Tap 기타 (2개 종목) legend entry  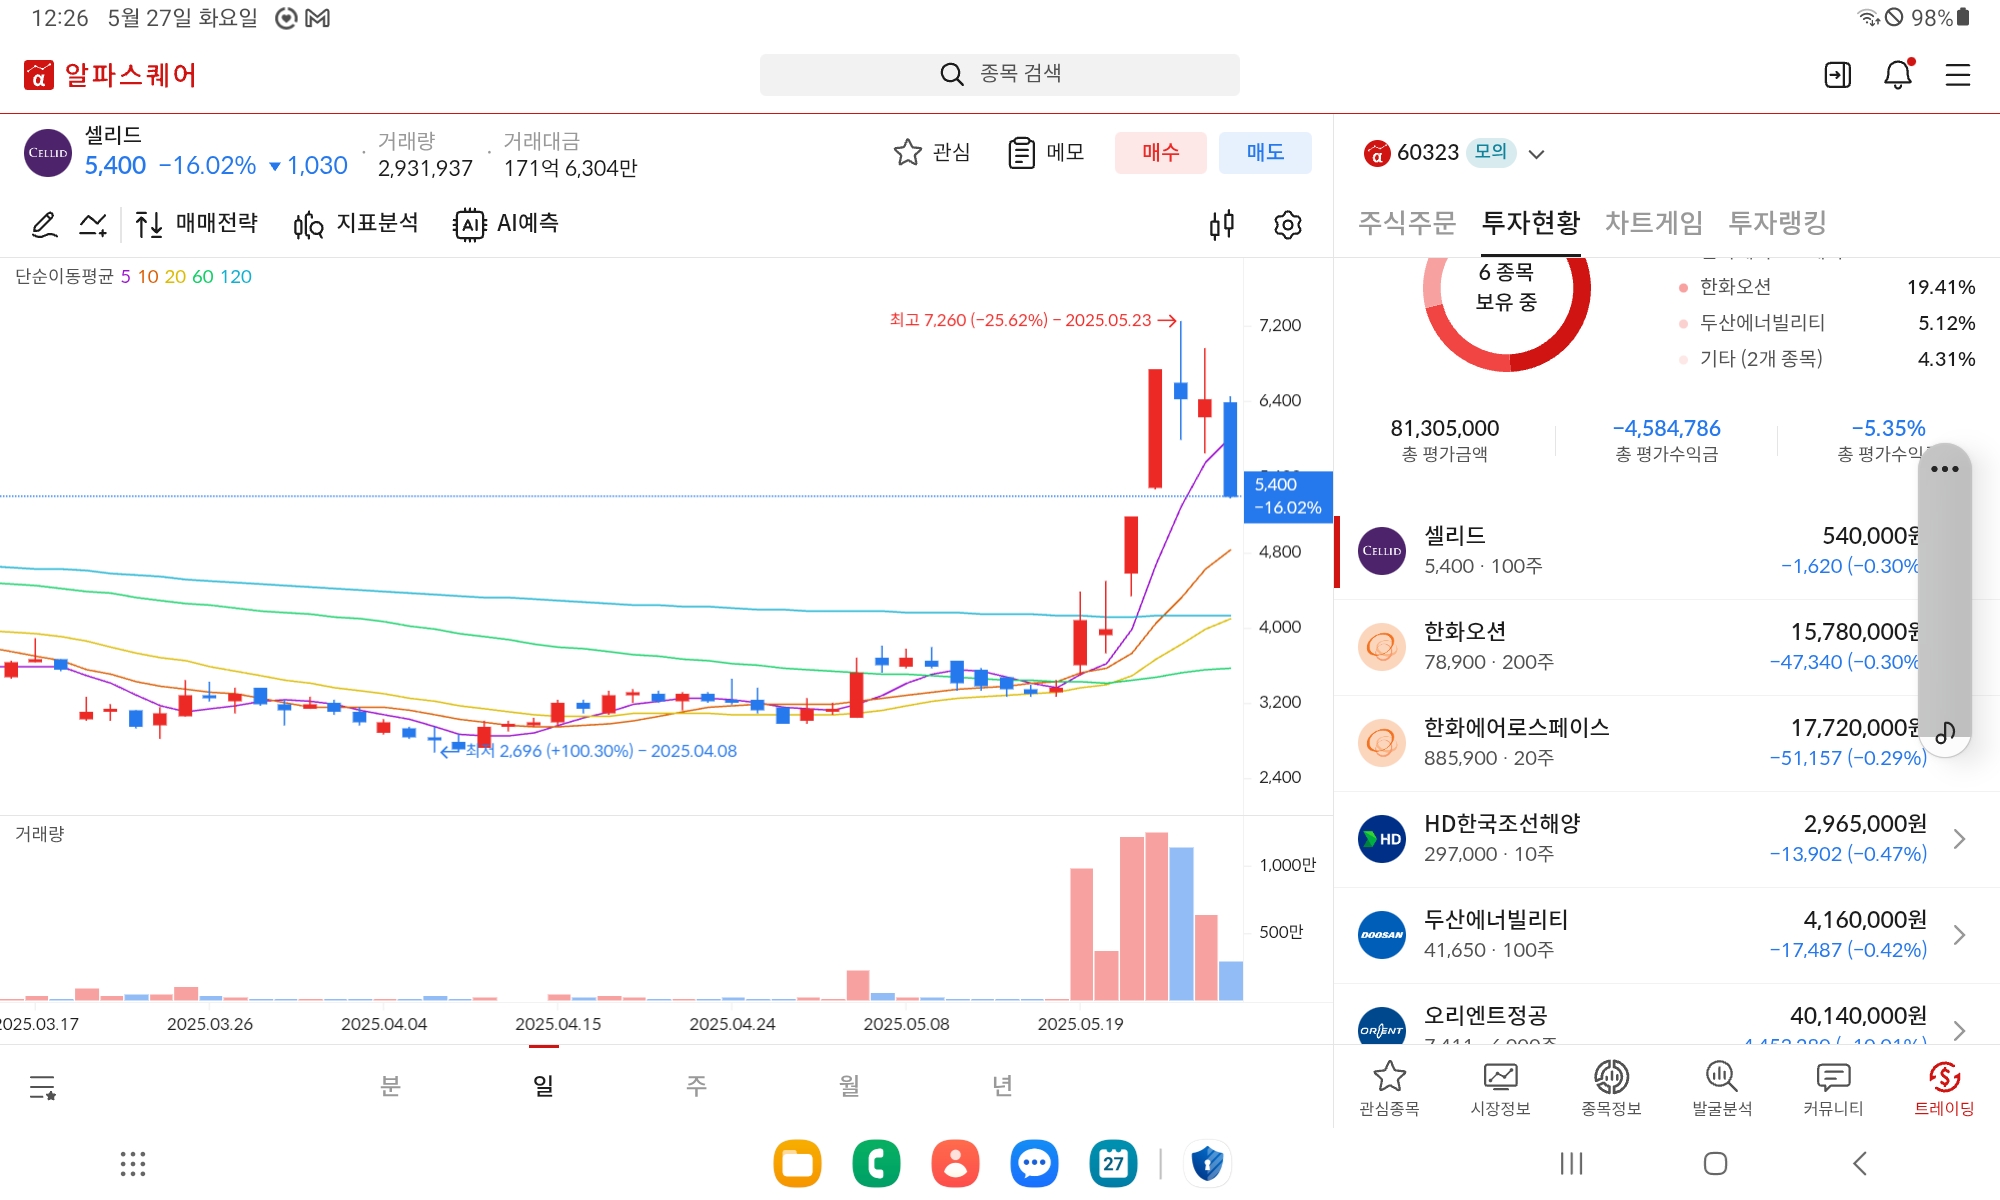click(1826, 359)
